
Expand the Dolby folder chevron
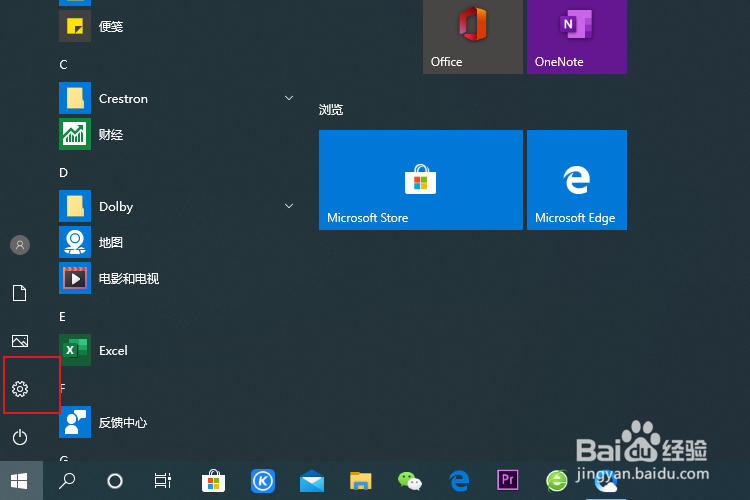(289, 206)
